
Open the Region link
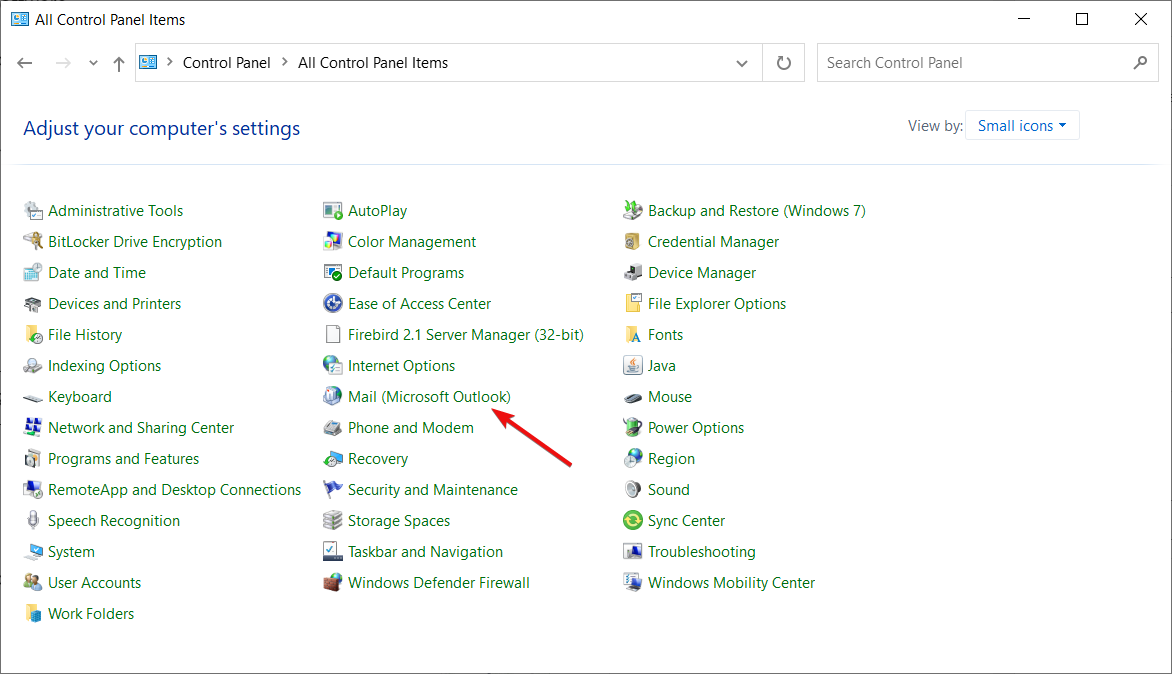tap(671, 459)
